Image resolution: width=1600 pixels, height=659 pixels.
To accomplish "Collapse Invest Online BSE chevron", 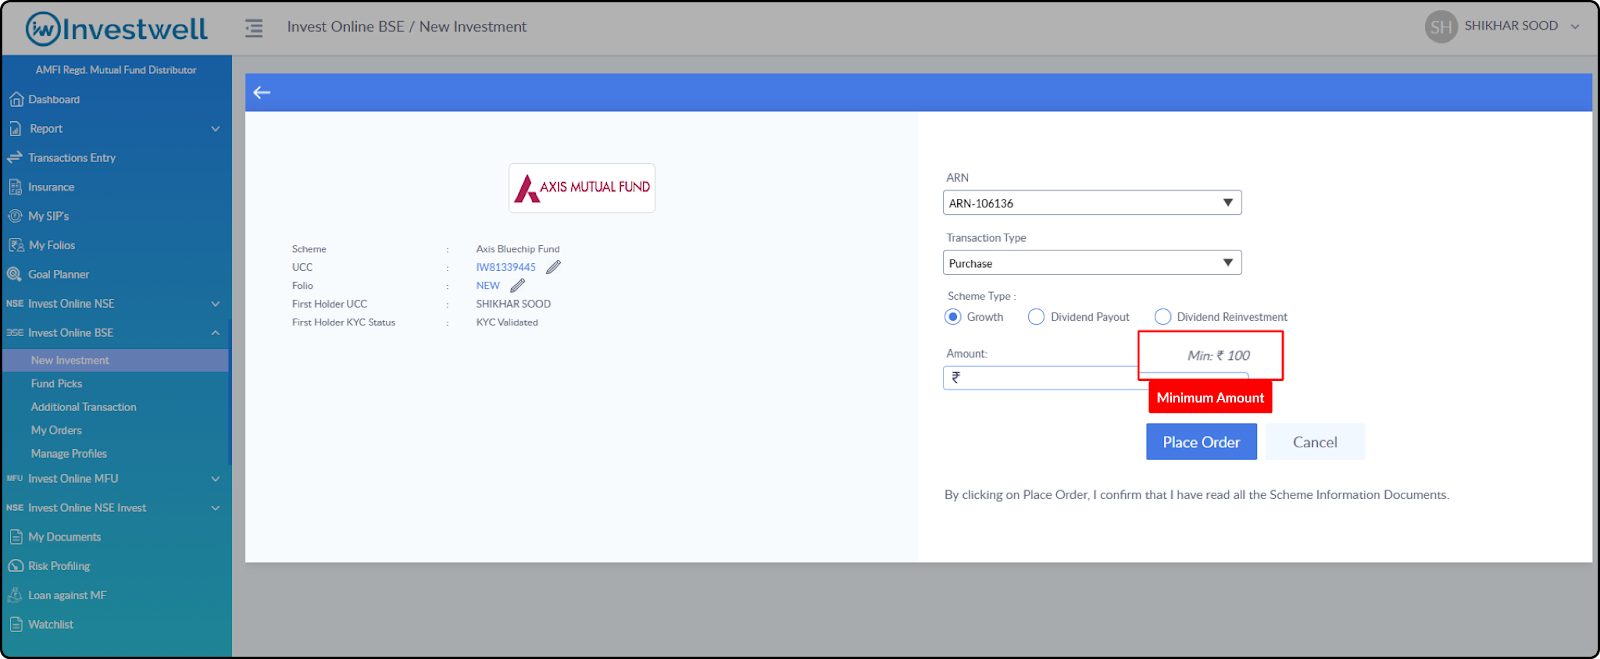I will [215, 333].
